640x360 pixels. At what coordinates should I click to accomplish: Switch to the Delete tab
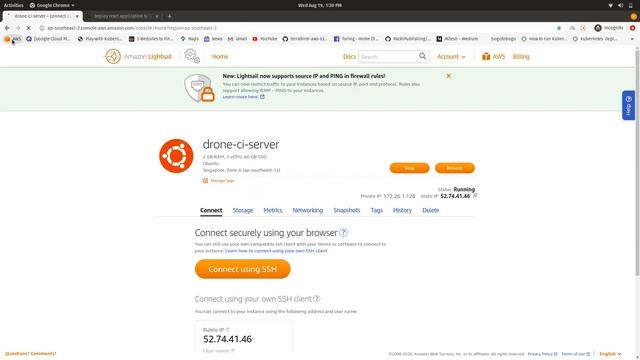[x=431, y=210]
